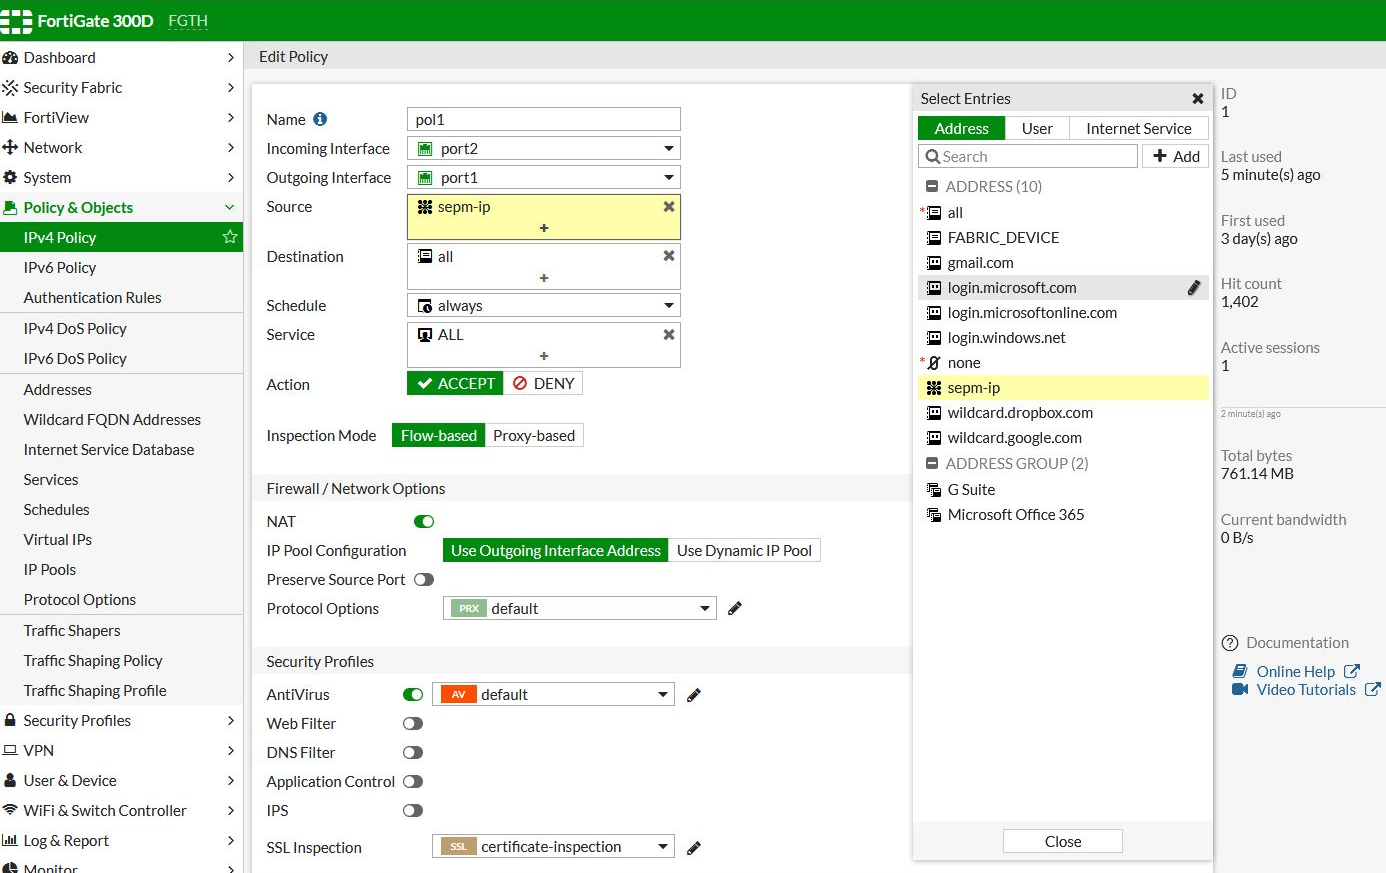
Task: Open the Protocol Options default dropdown
Action: pyautogui.click(x=580, y=608)
